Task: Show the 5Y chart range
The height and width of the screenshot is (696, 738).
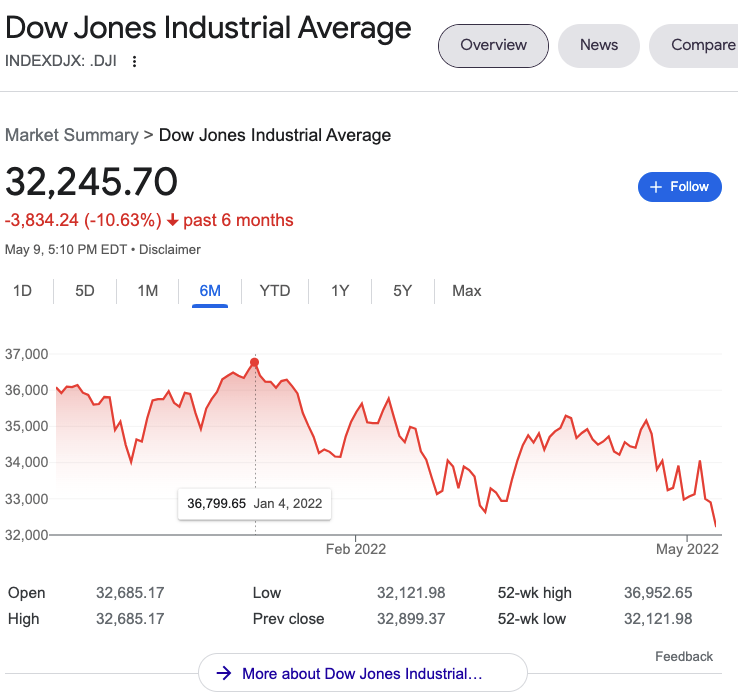Action: (402, 291)
